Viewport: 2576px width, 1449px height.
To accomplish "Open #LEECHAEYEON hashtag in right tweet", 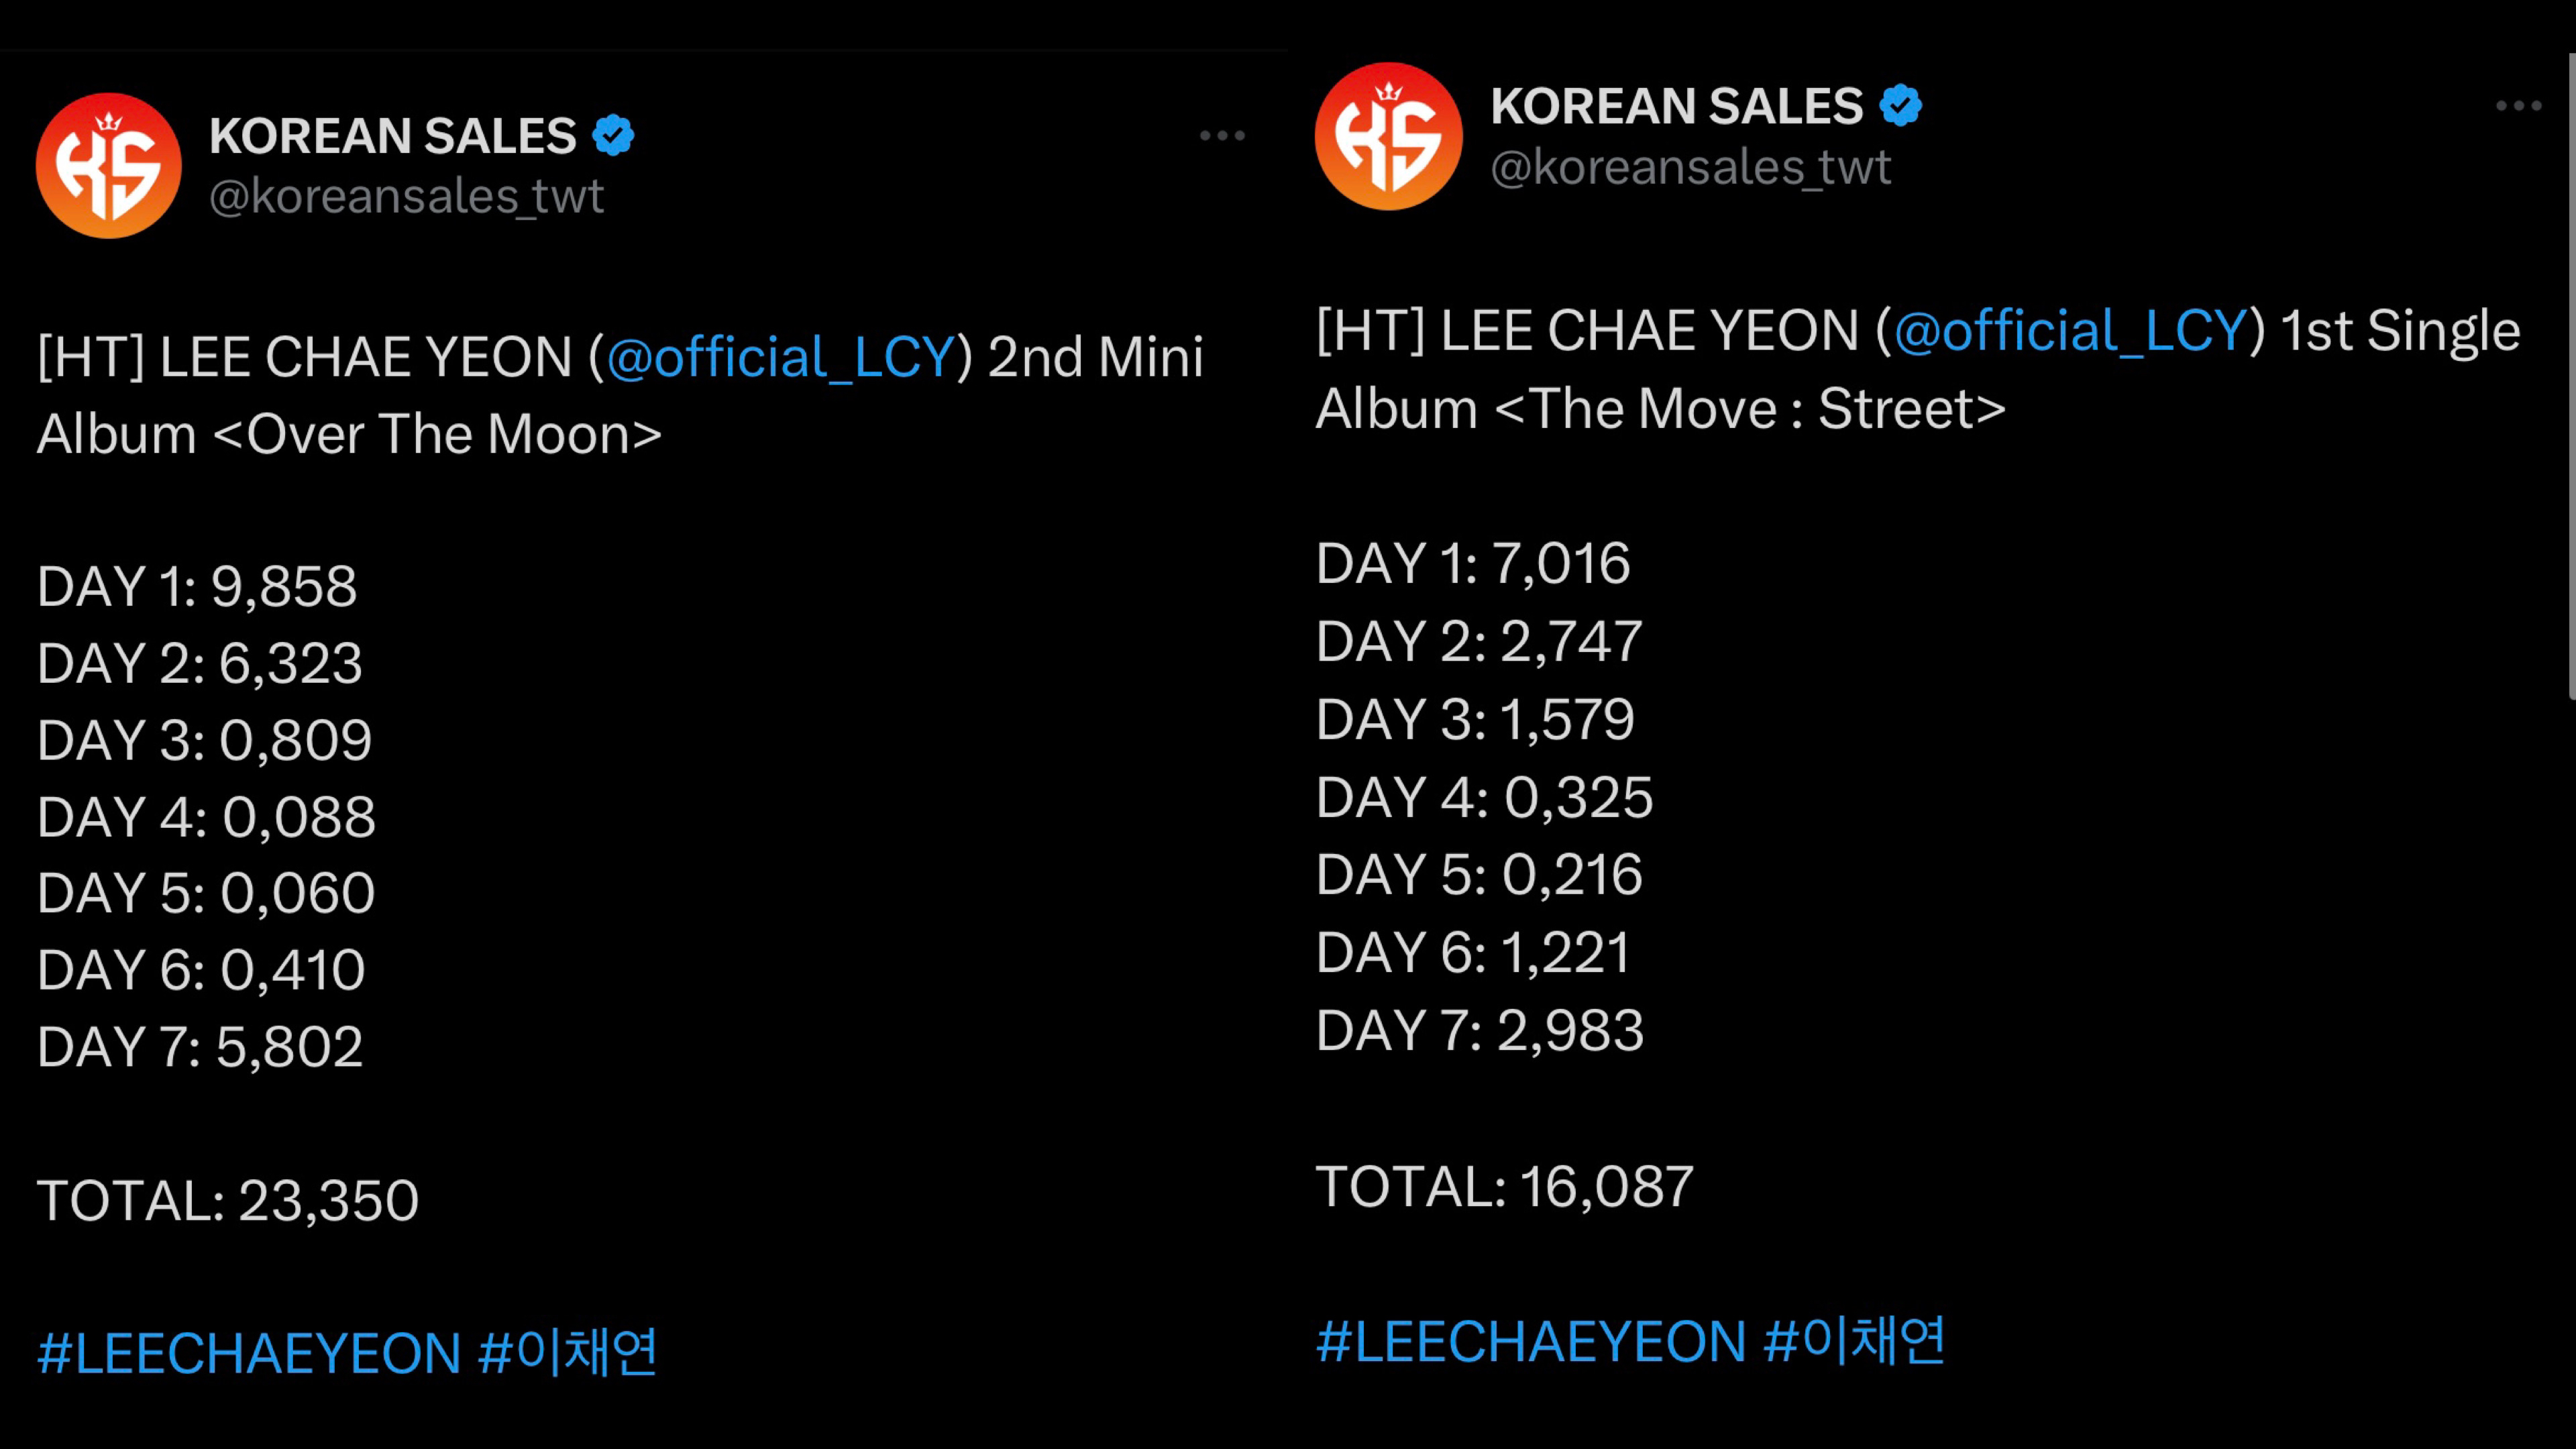I will point(1531,1341).
